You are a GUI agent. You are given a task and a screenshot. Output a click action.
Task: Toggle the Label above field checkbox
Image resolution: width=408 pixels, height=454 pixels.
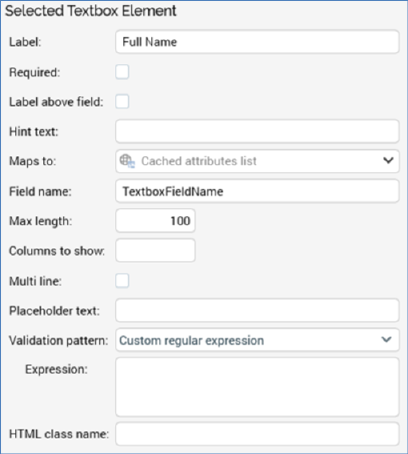(x=122, y=102)
